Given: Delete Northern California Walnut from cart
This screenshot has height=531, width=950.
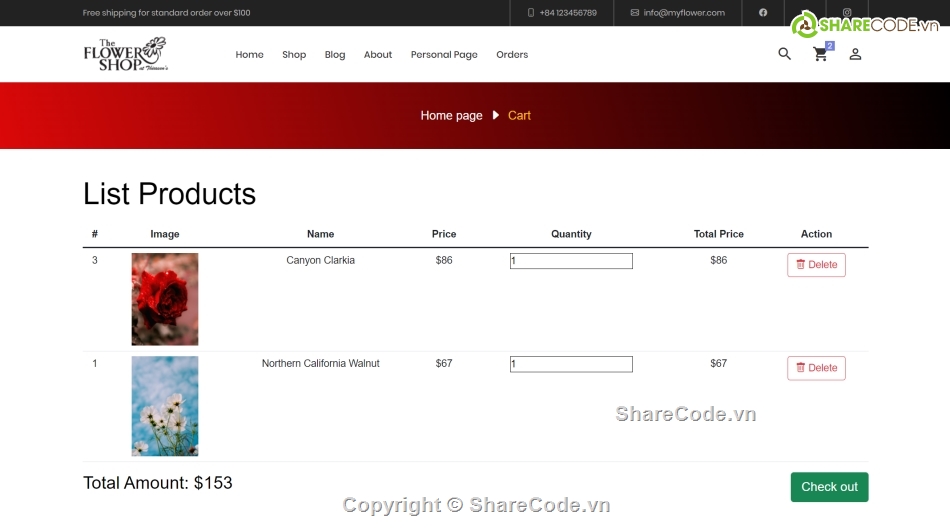Looking at the screenshot, I should pos(816,368).
